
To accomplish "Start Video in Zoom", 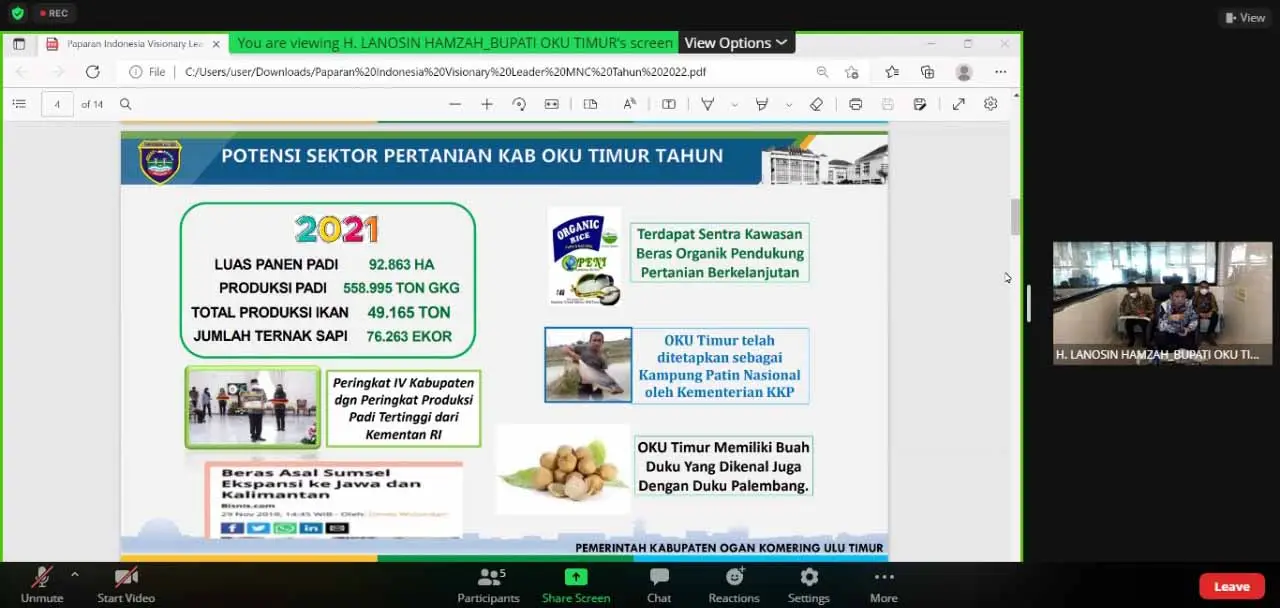I will click(x=126, y=584).
